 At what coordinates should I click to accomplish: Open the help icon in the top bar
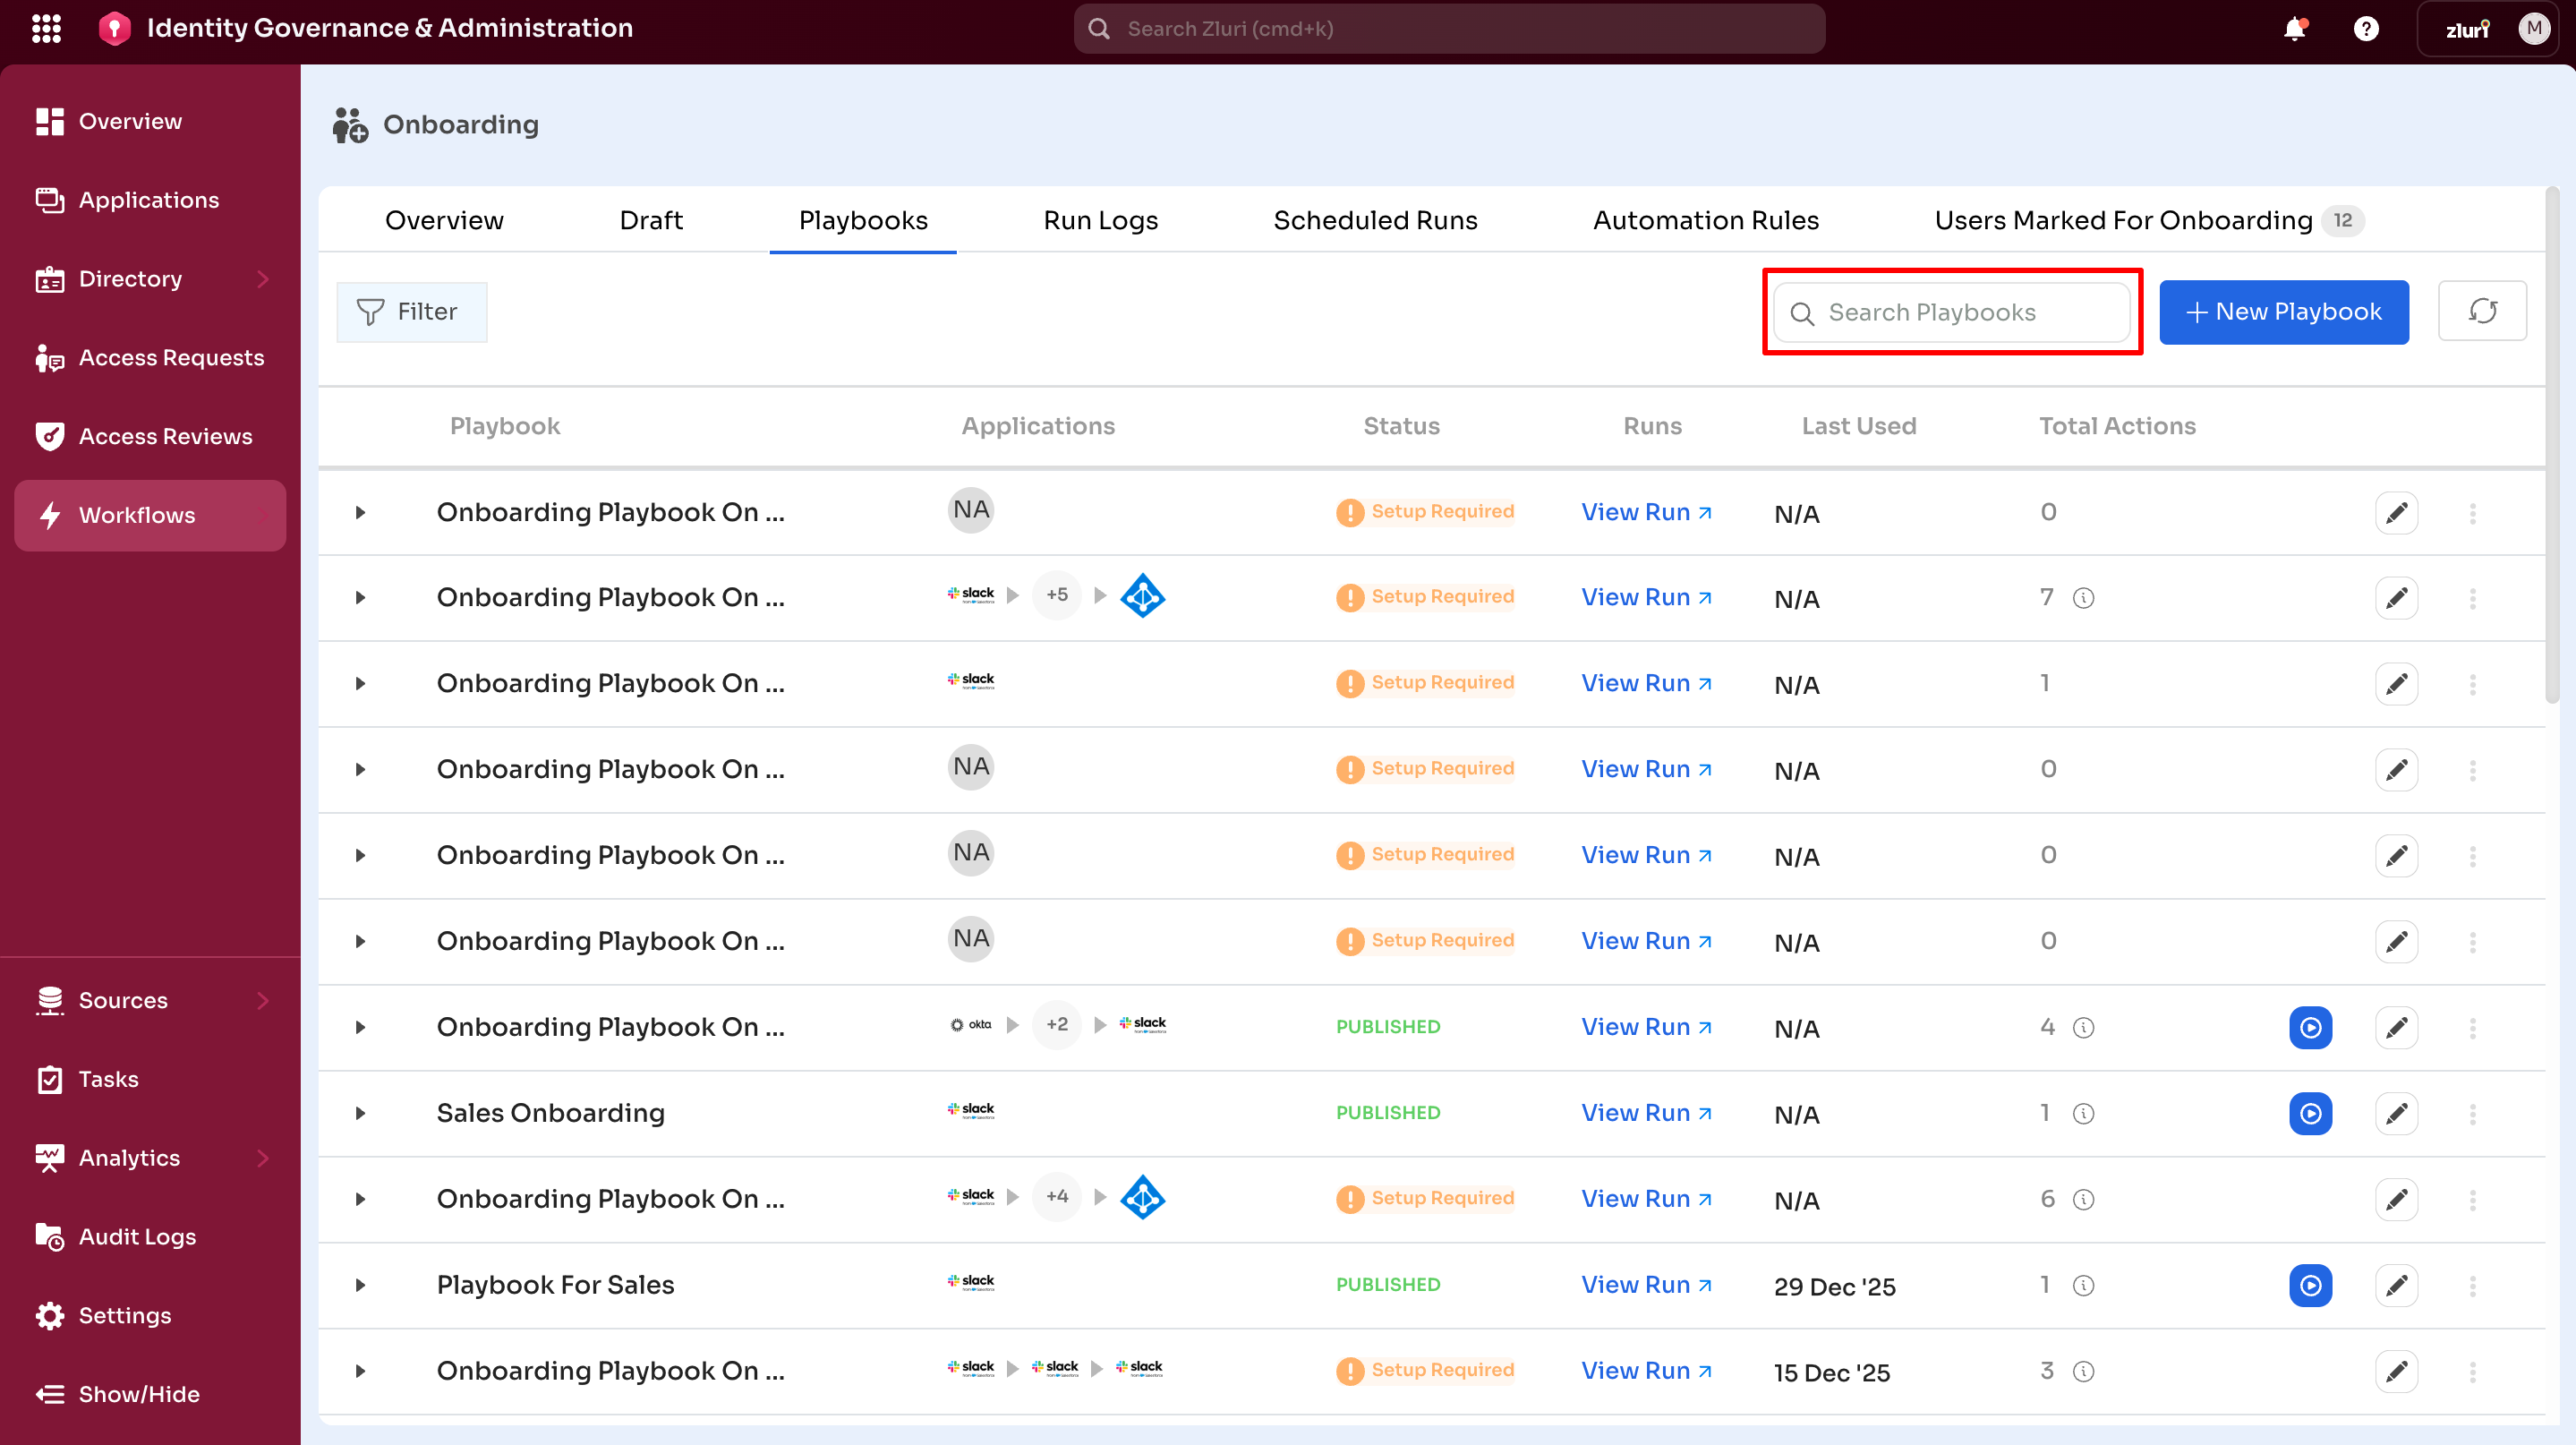point(2366,29)
